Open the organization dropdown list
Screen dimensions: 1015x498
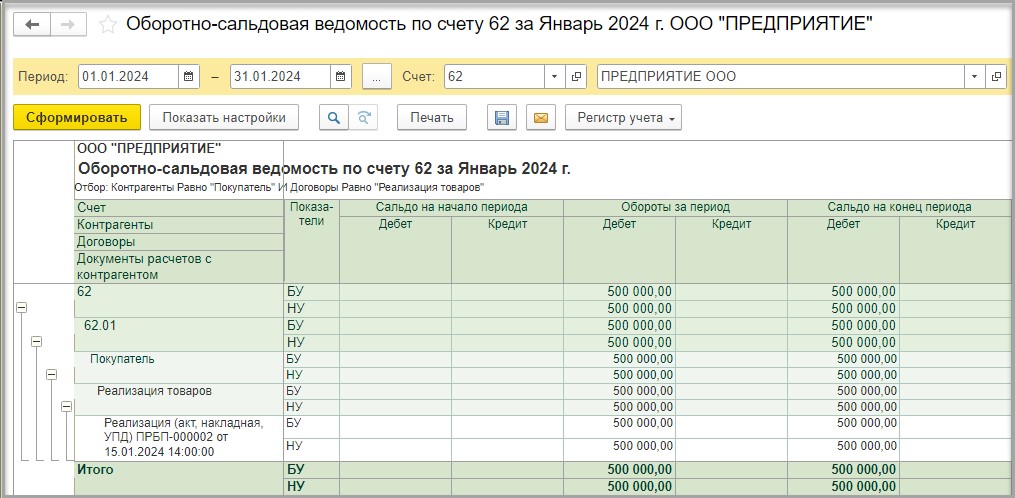click(974, 77)
